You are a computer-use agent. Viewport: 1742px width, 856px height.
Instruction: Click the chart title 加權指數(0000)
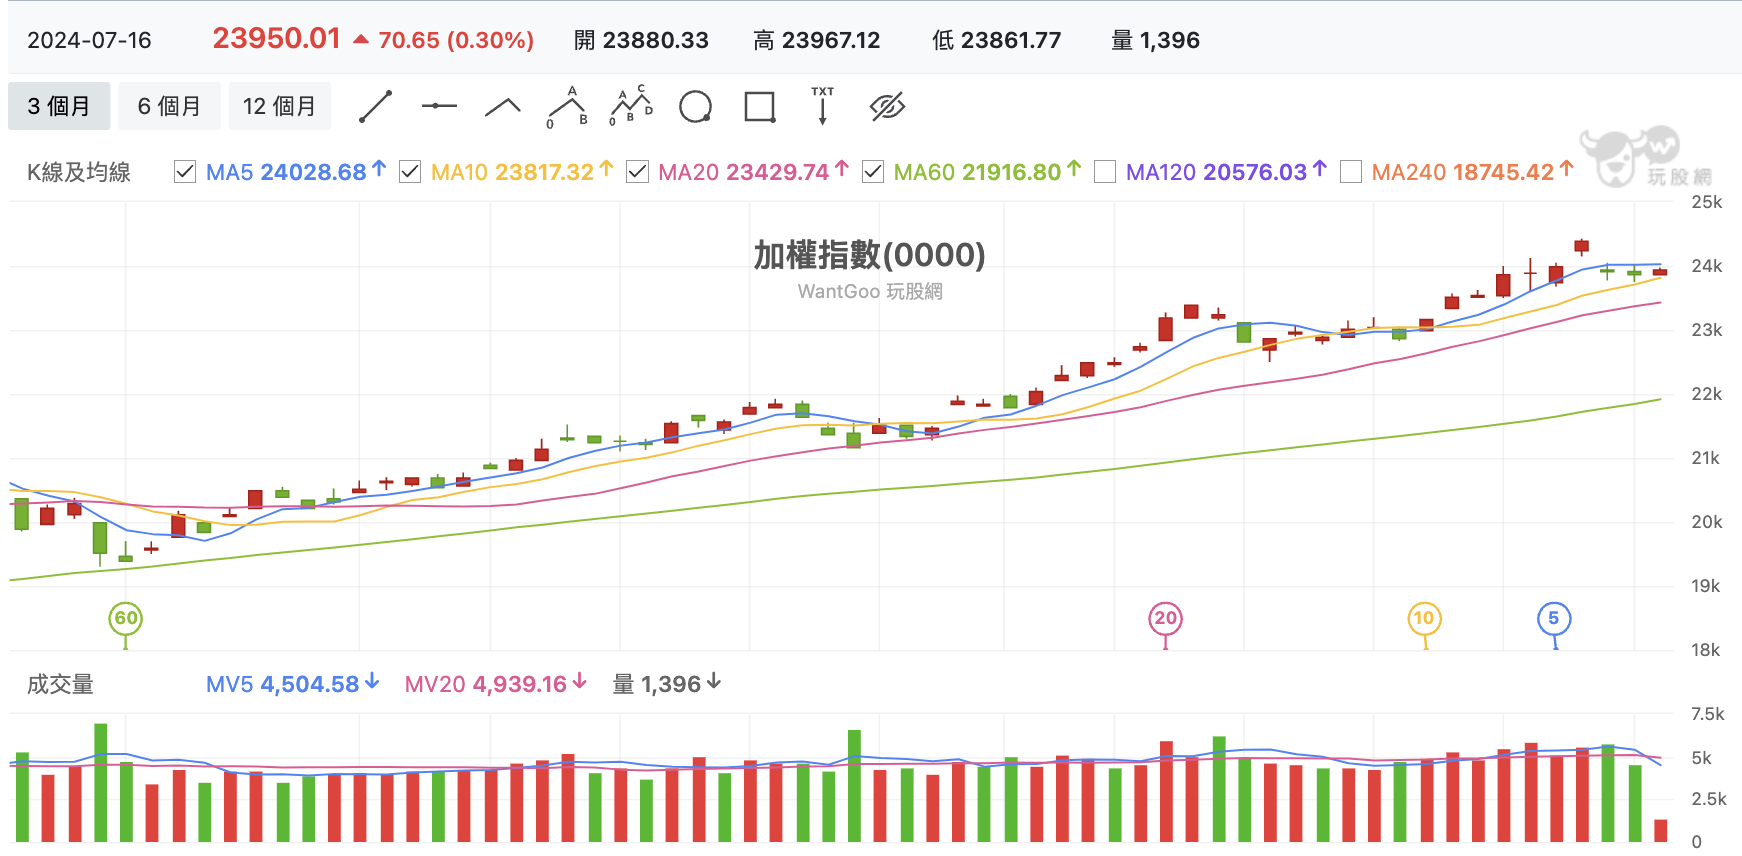(870, 255)
